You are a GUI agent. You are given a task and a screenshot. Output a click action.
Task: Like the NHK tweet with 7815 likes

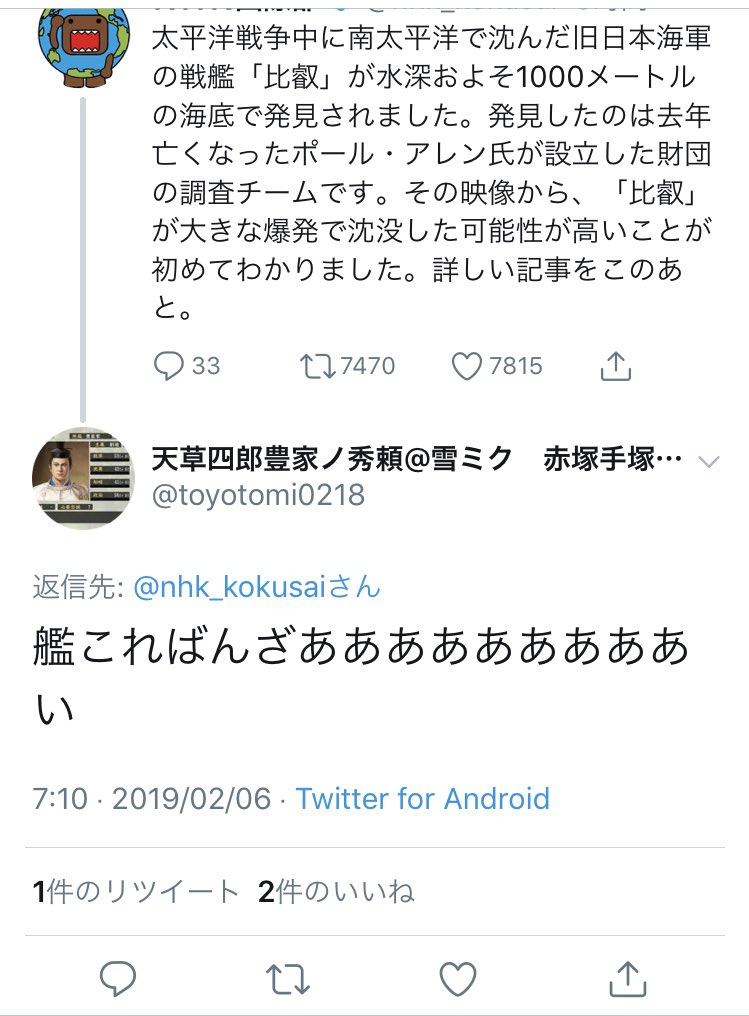pyautogui.click(x=467, y=366)
